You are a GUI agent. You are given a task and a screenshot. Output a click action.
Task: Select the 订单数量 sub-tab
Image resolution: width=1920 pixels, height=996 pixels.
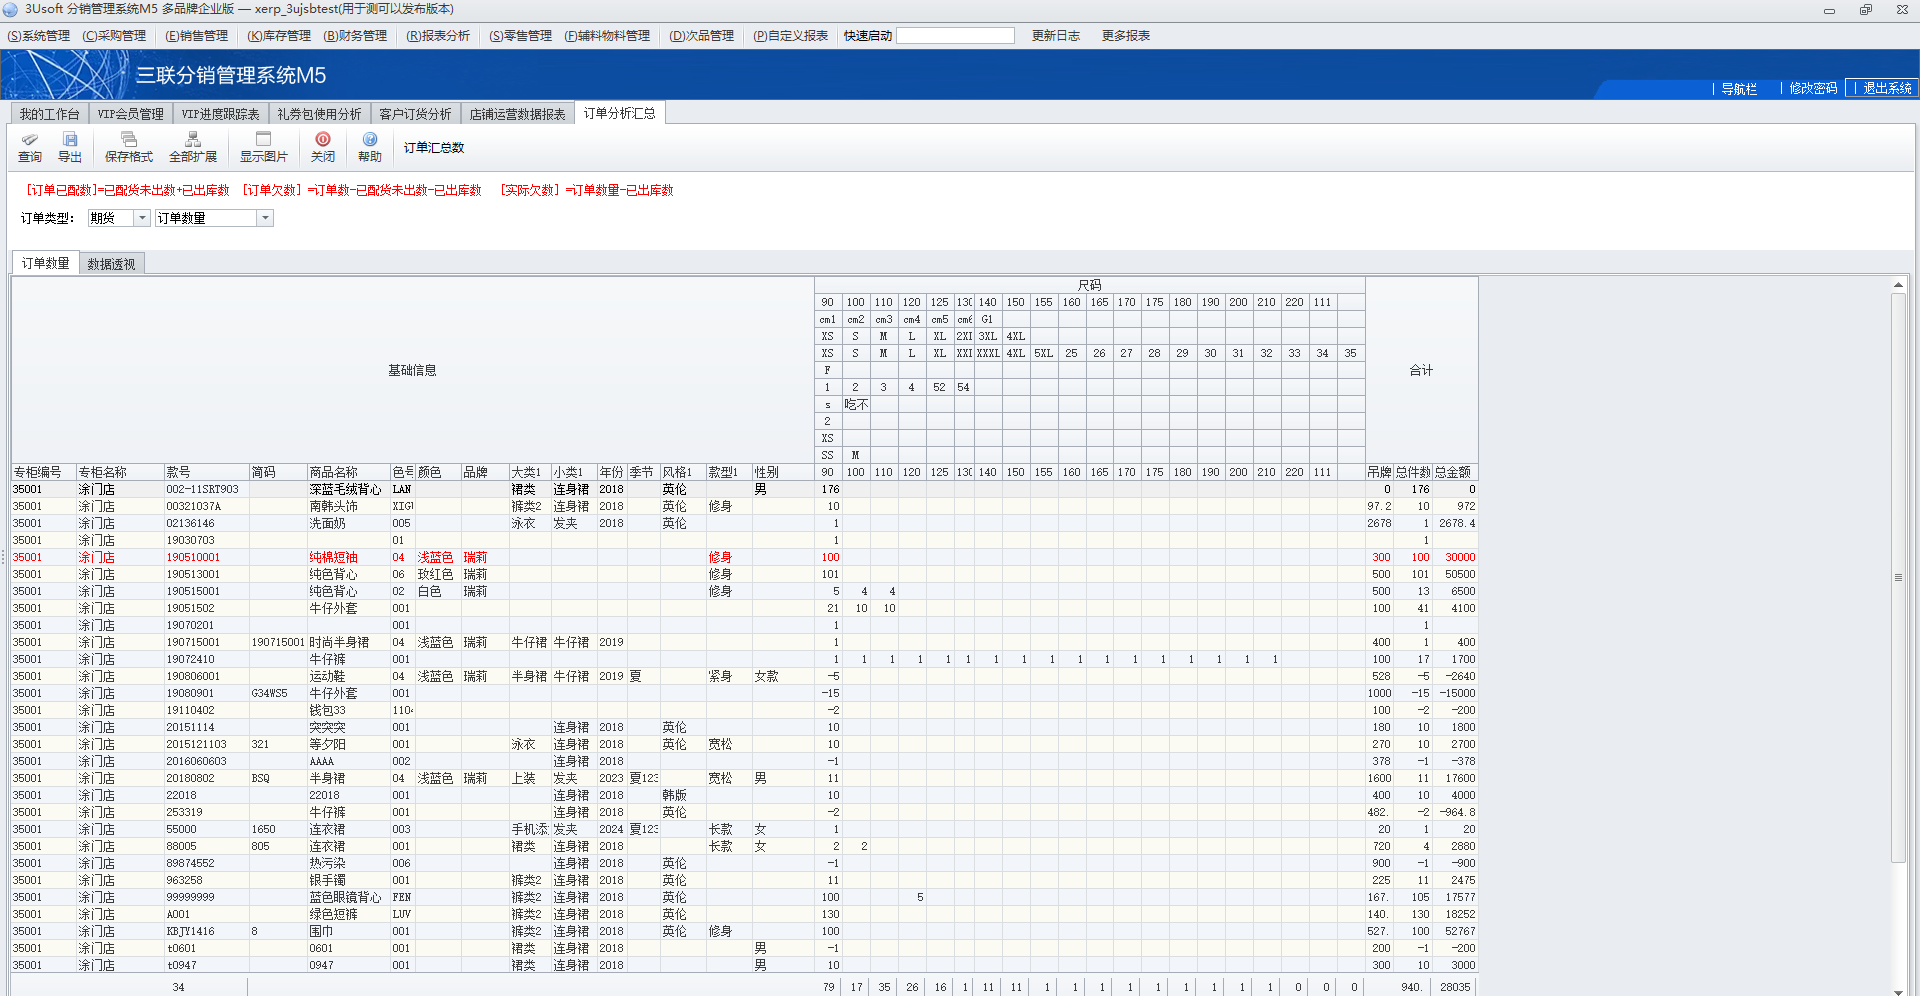46,263
